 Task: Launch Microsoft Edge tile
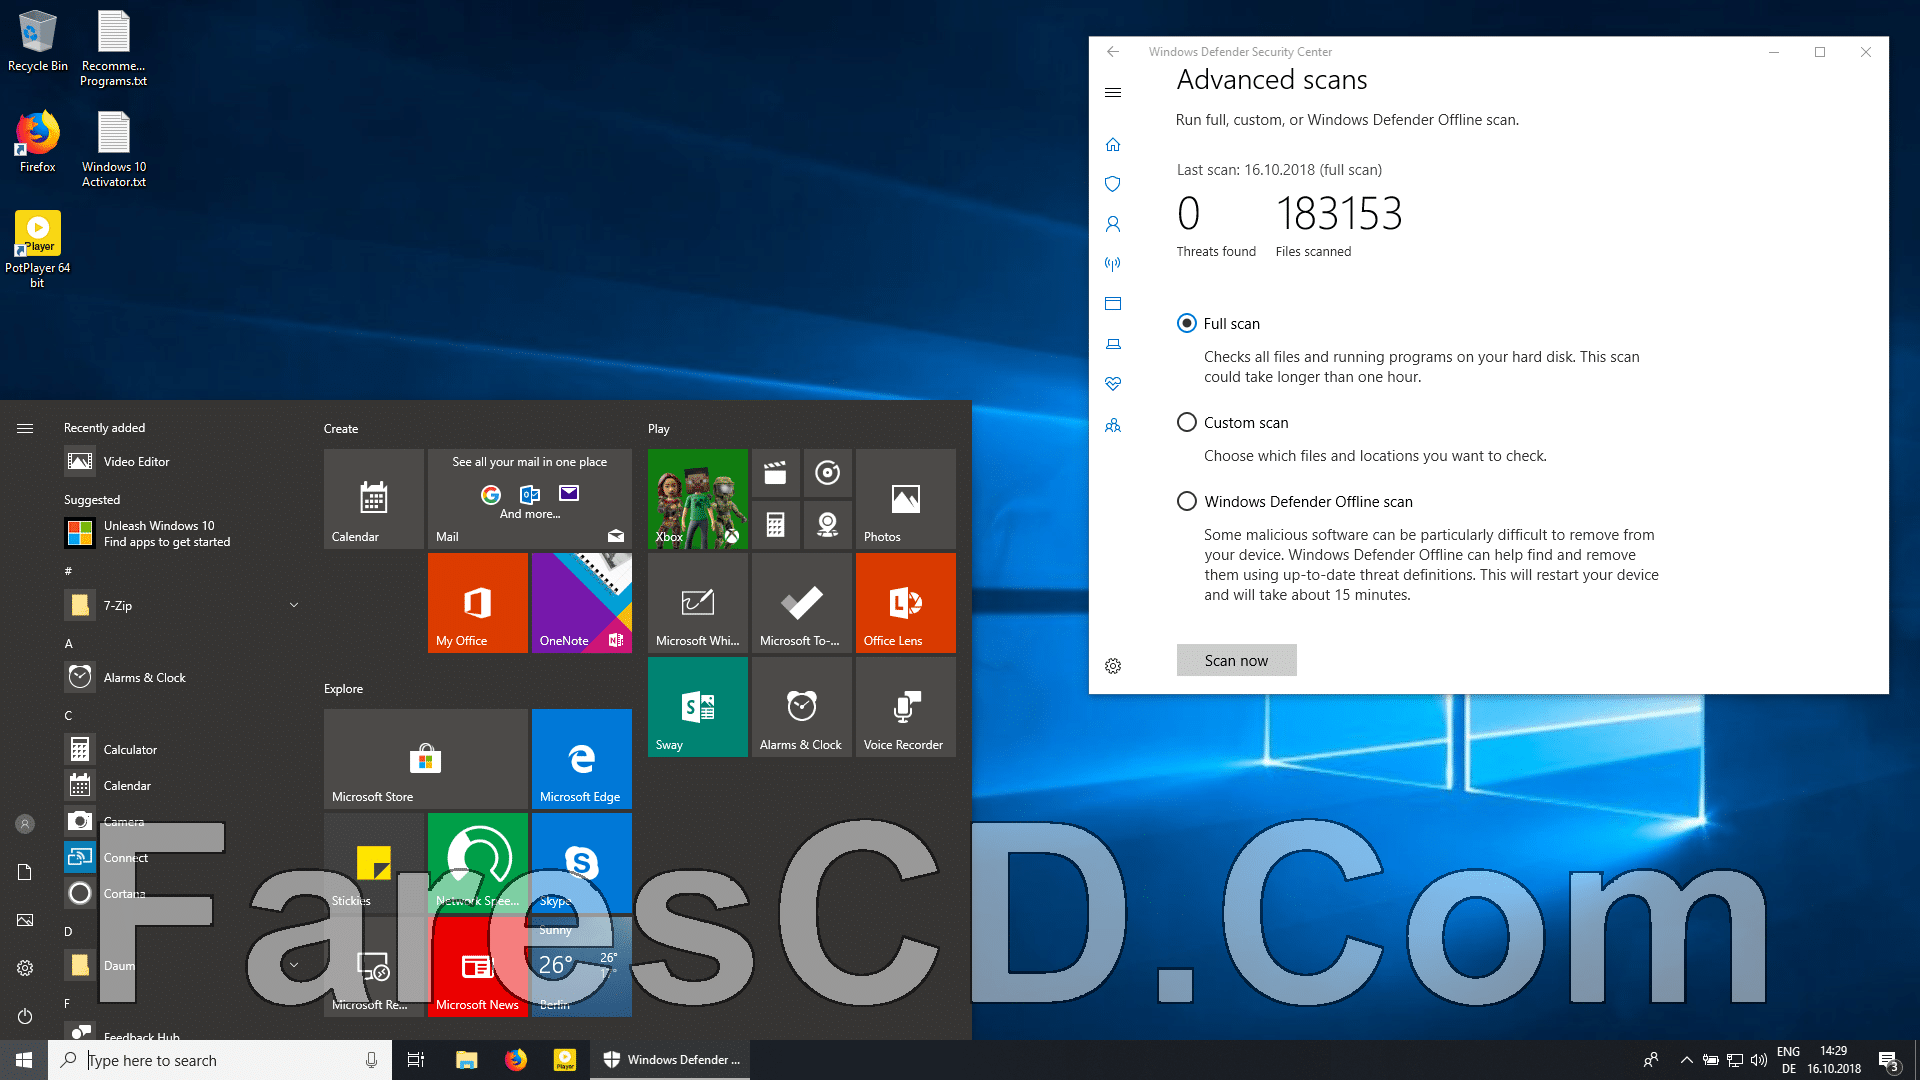click(582, 759)
